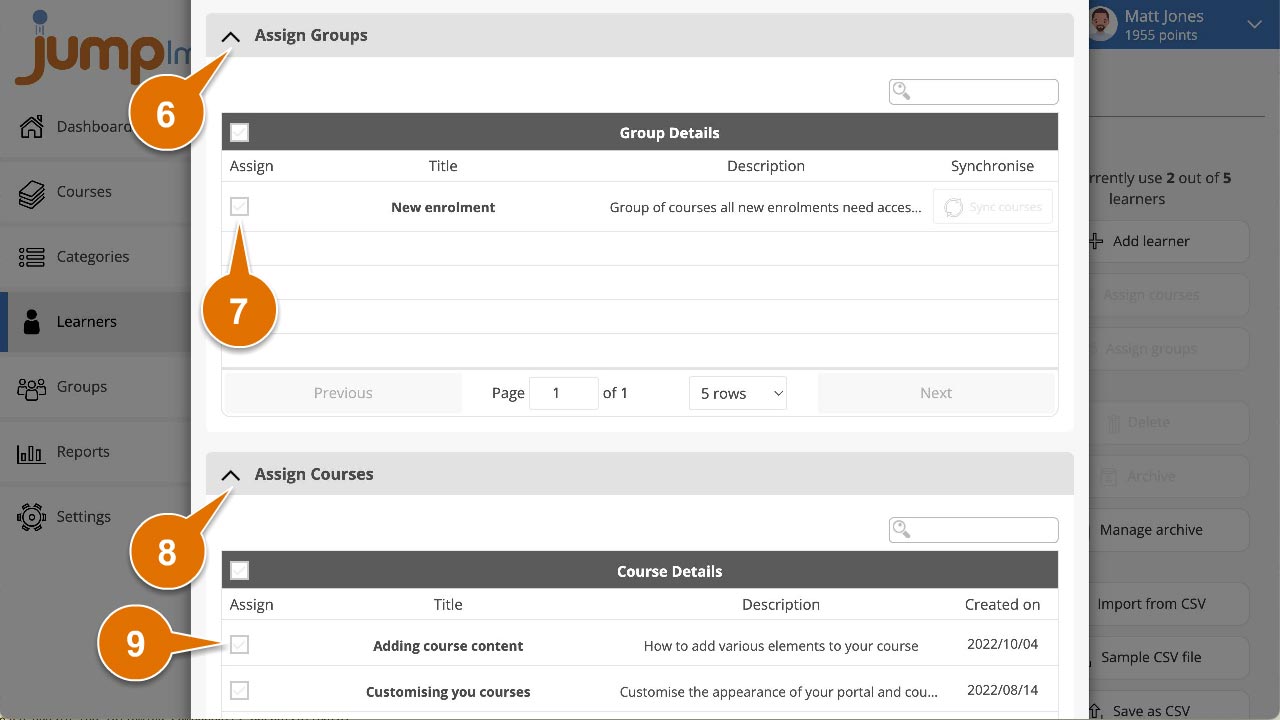
Task: Click the Created on column header
Action: (x=1003, y=605)
